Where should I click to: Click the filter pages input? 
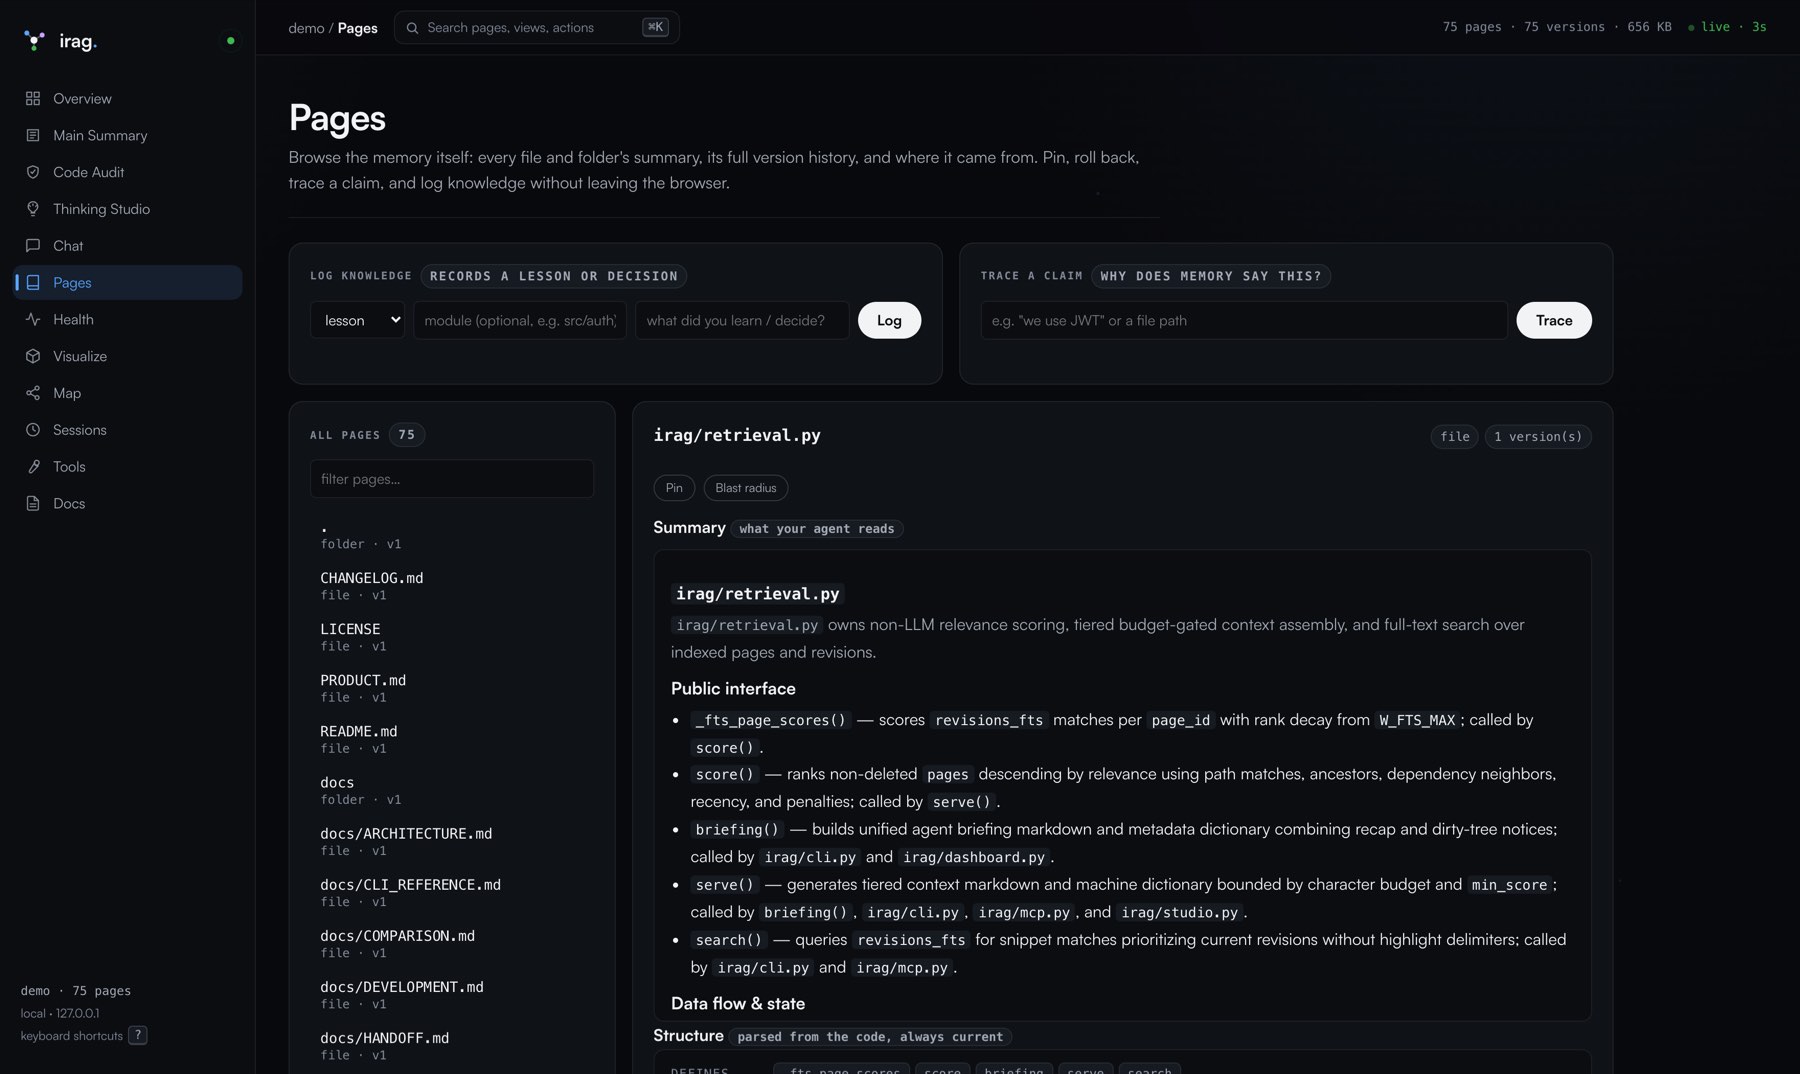[452, 479]
